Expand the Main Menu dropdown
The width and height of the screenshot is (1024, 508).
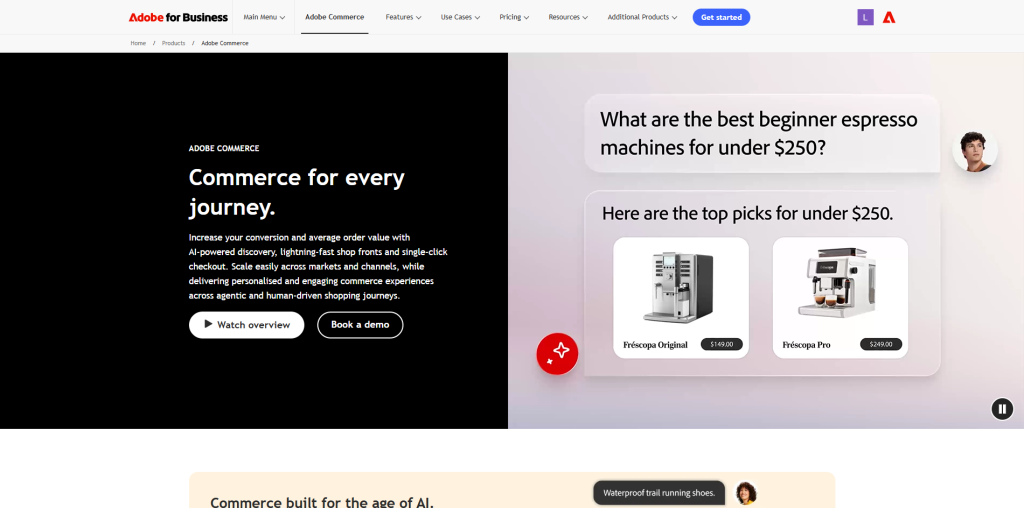tap(264, 17)
